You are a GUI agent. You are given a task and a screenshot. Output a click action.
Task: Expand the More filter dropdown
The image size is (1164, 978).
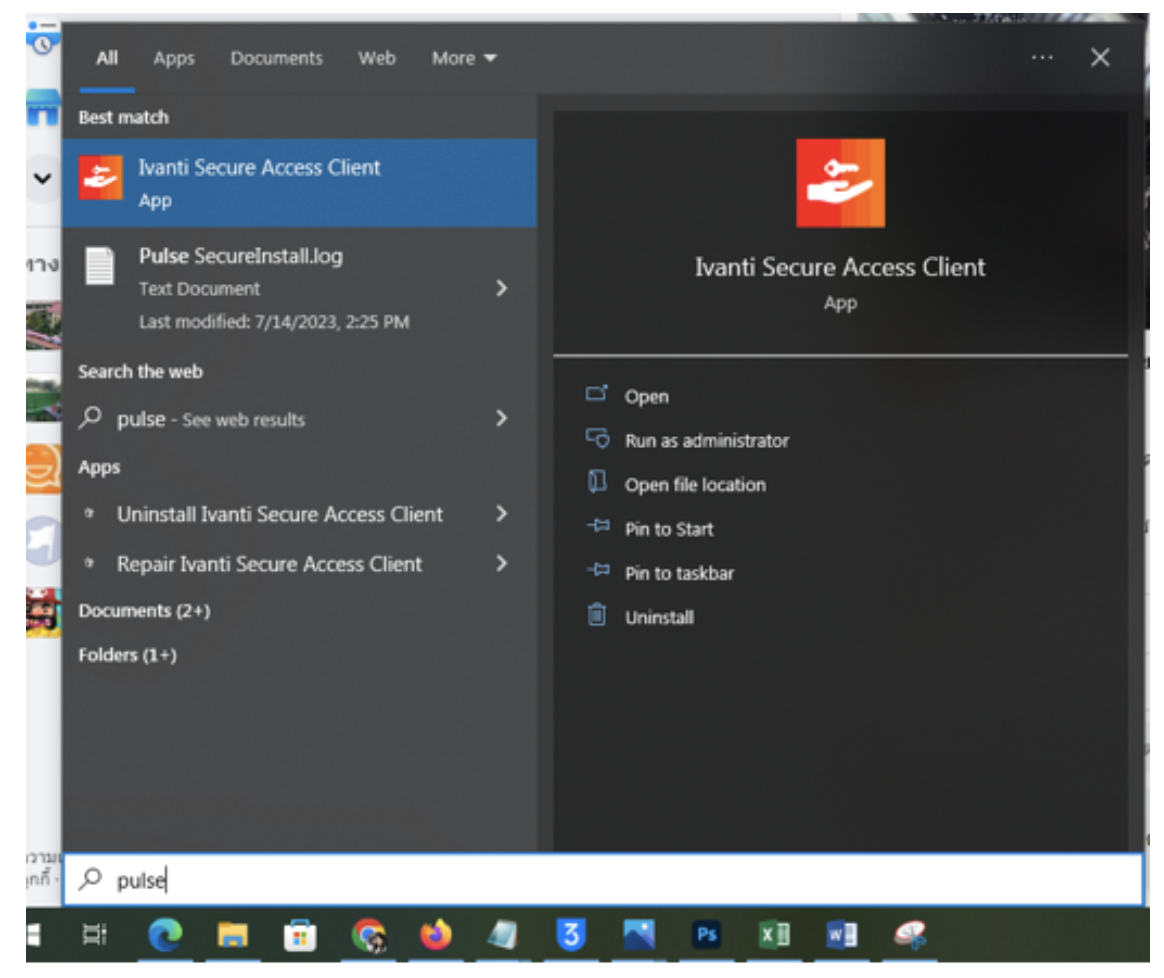pos(463,59)
